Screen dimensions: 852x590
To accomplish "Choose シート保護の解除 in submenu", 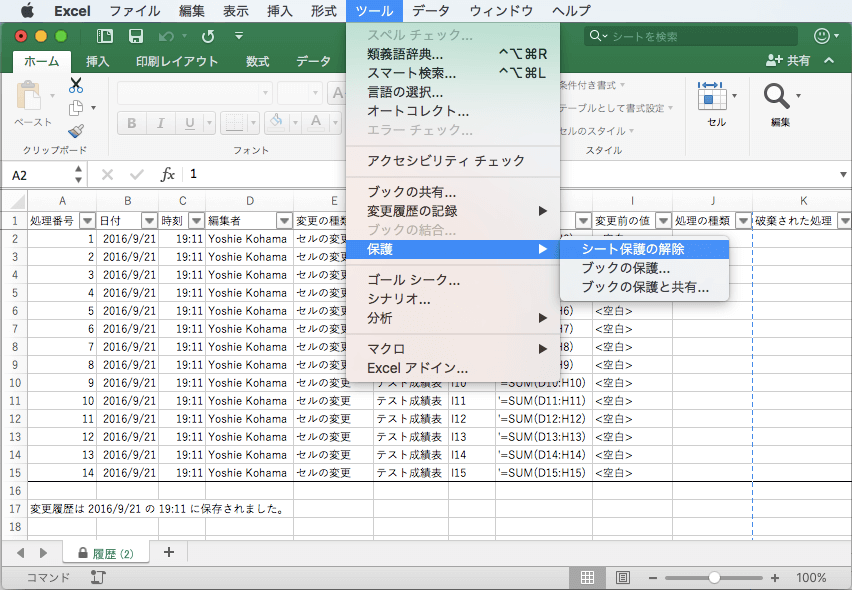I will click(644, 249).
